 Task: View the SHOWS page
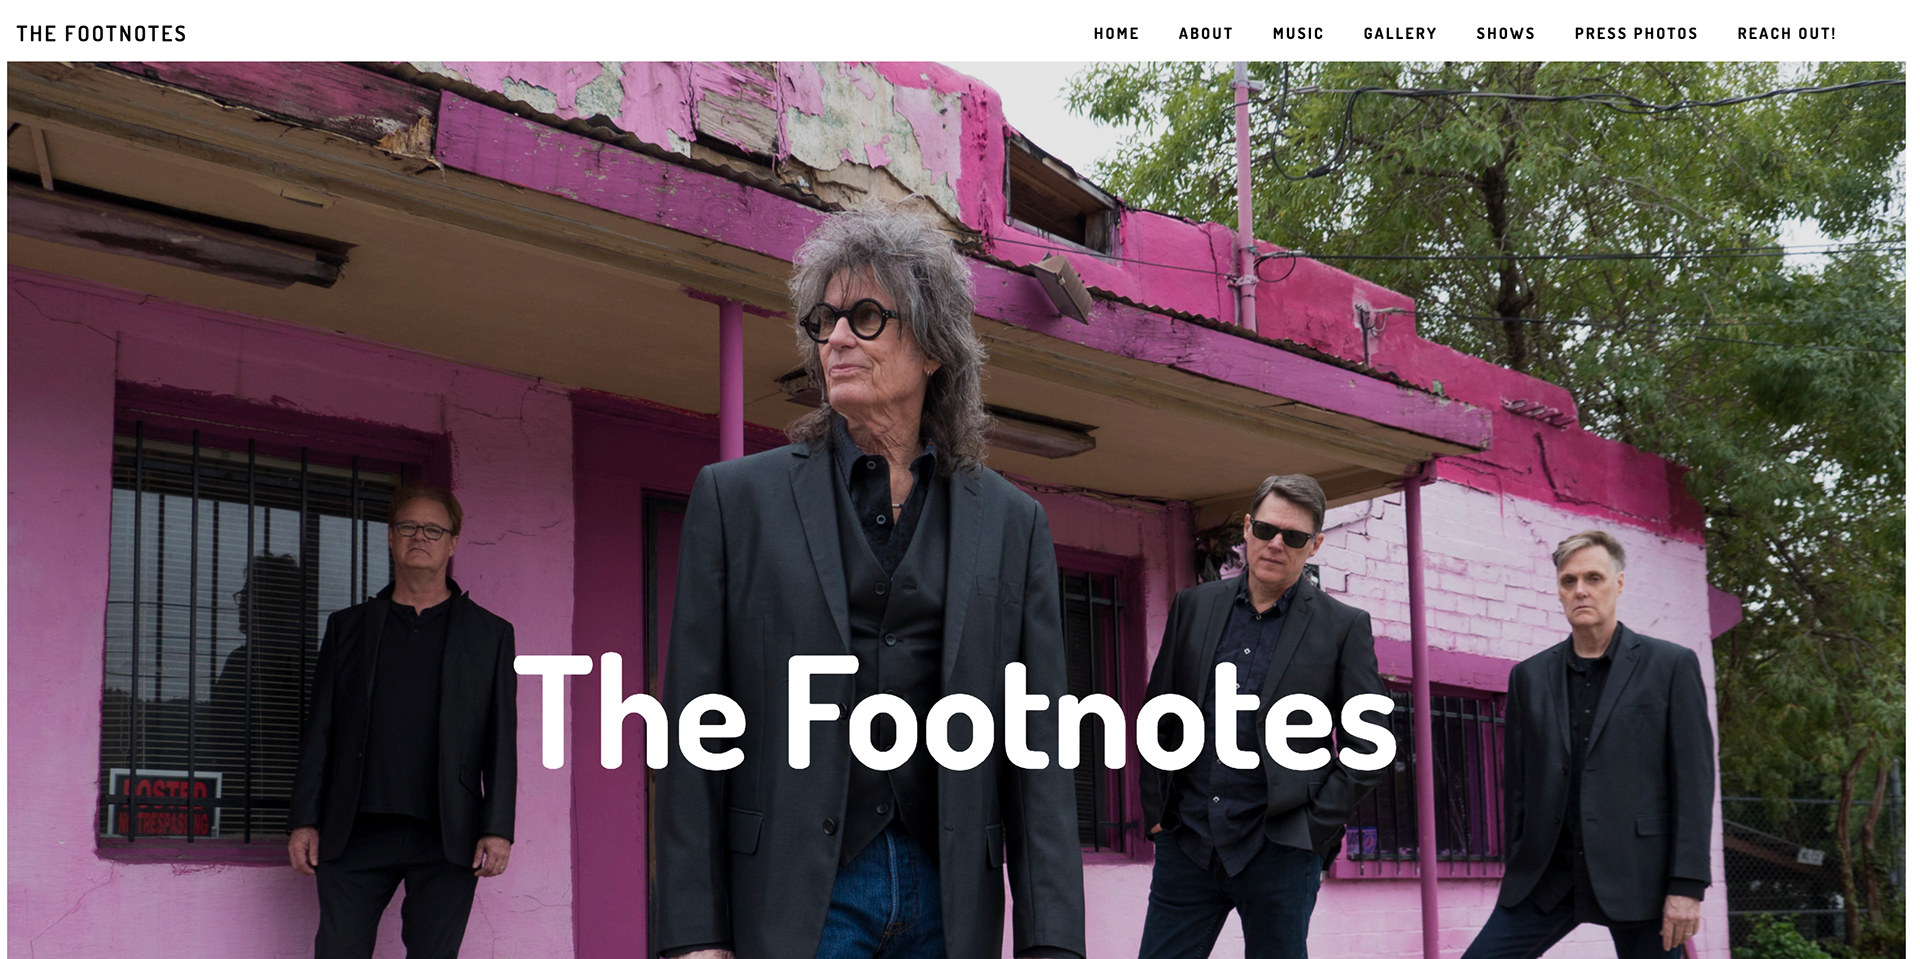point(1505,33)
